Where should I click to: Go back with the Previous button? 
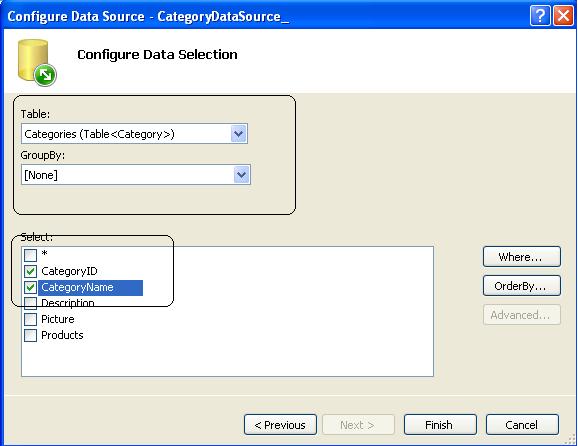[280, 425]
